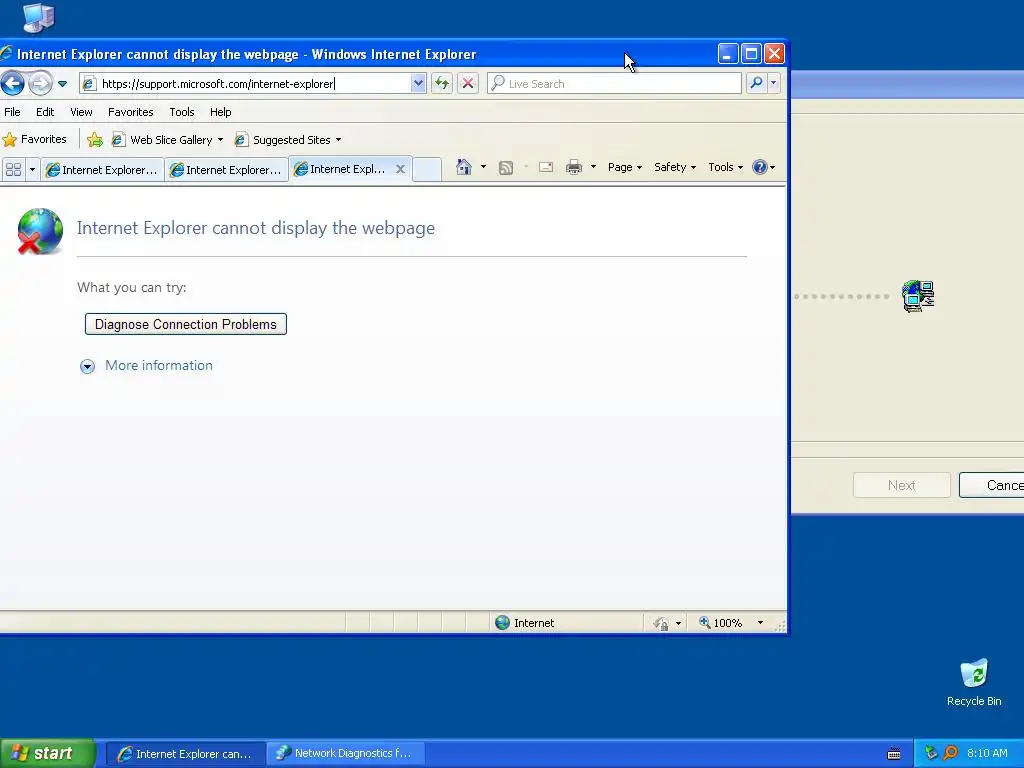This screenshot has width=1024, height=768.
Task: Open the File menu
Action: pos(12,112)
